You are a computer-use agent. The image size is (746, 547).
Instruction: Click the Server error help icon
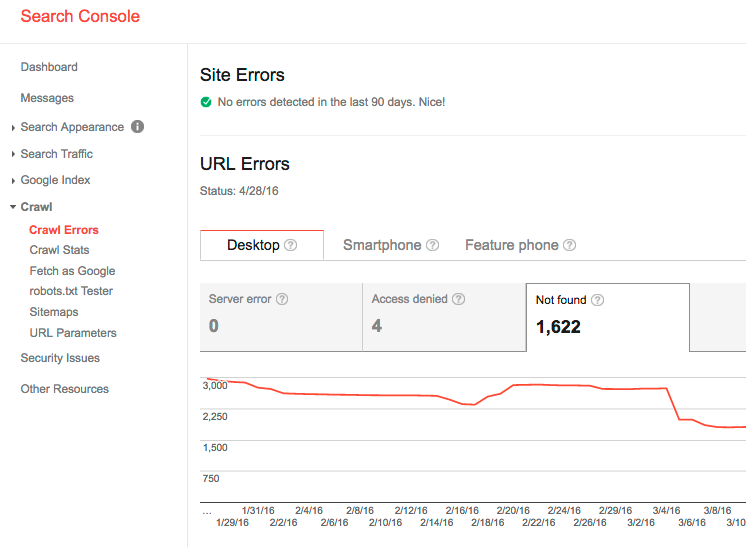point(282,299)
